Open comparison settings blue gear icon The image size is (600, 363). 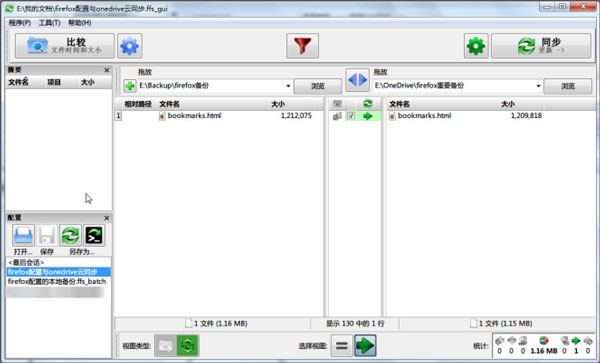click(130, 46)
